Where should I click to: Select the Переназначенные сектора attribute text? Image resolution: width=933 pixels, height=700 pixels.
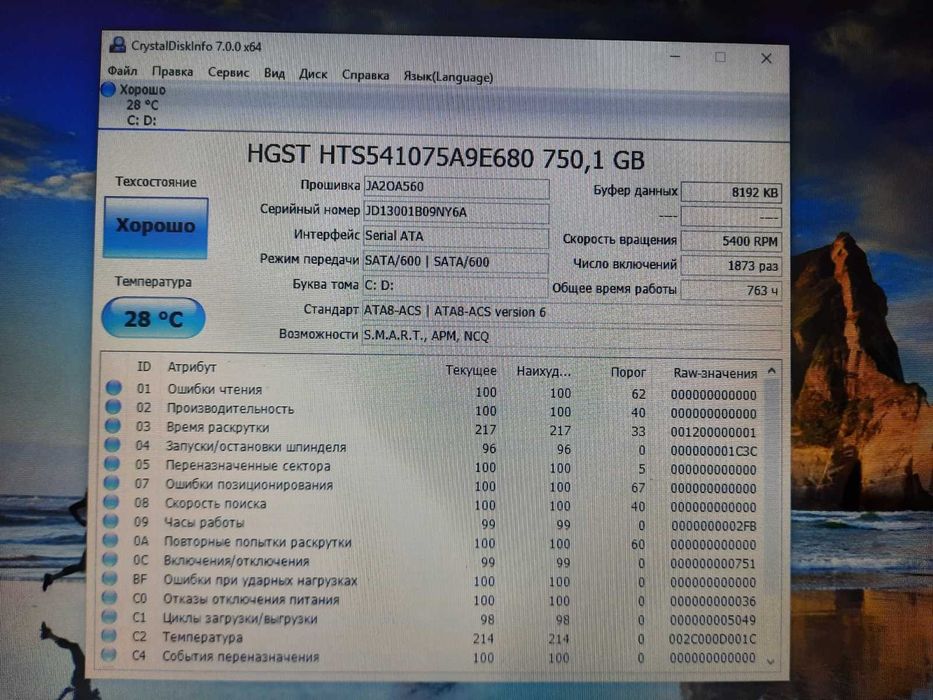click(248, 466)
